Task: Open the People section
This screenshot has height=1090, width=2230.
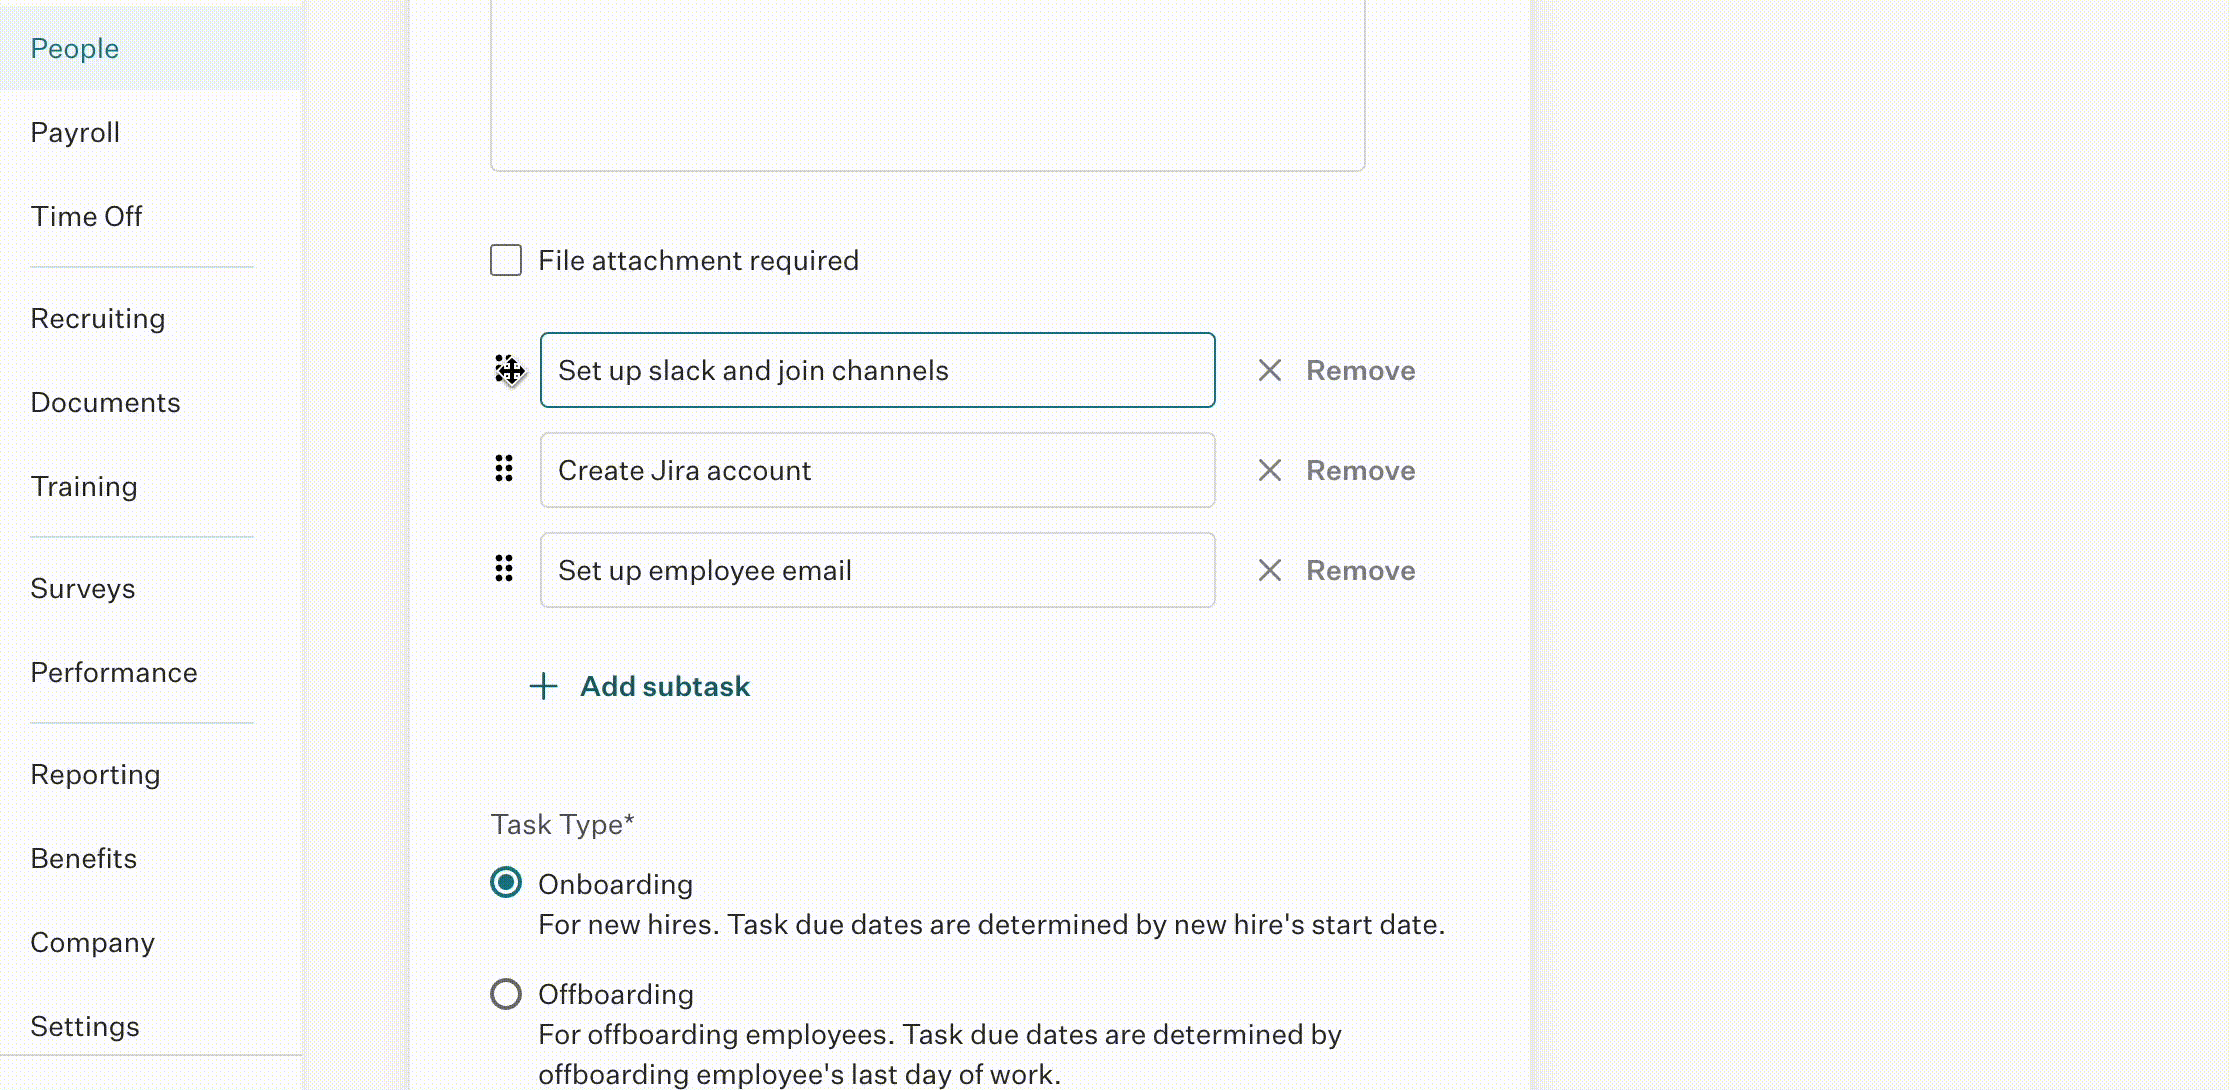Action: tap(75, 47)
